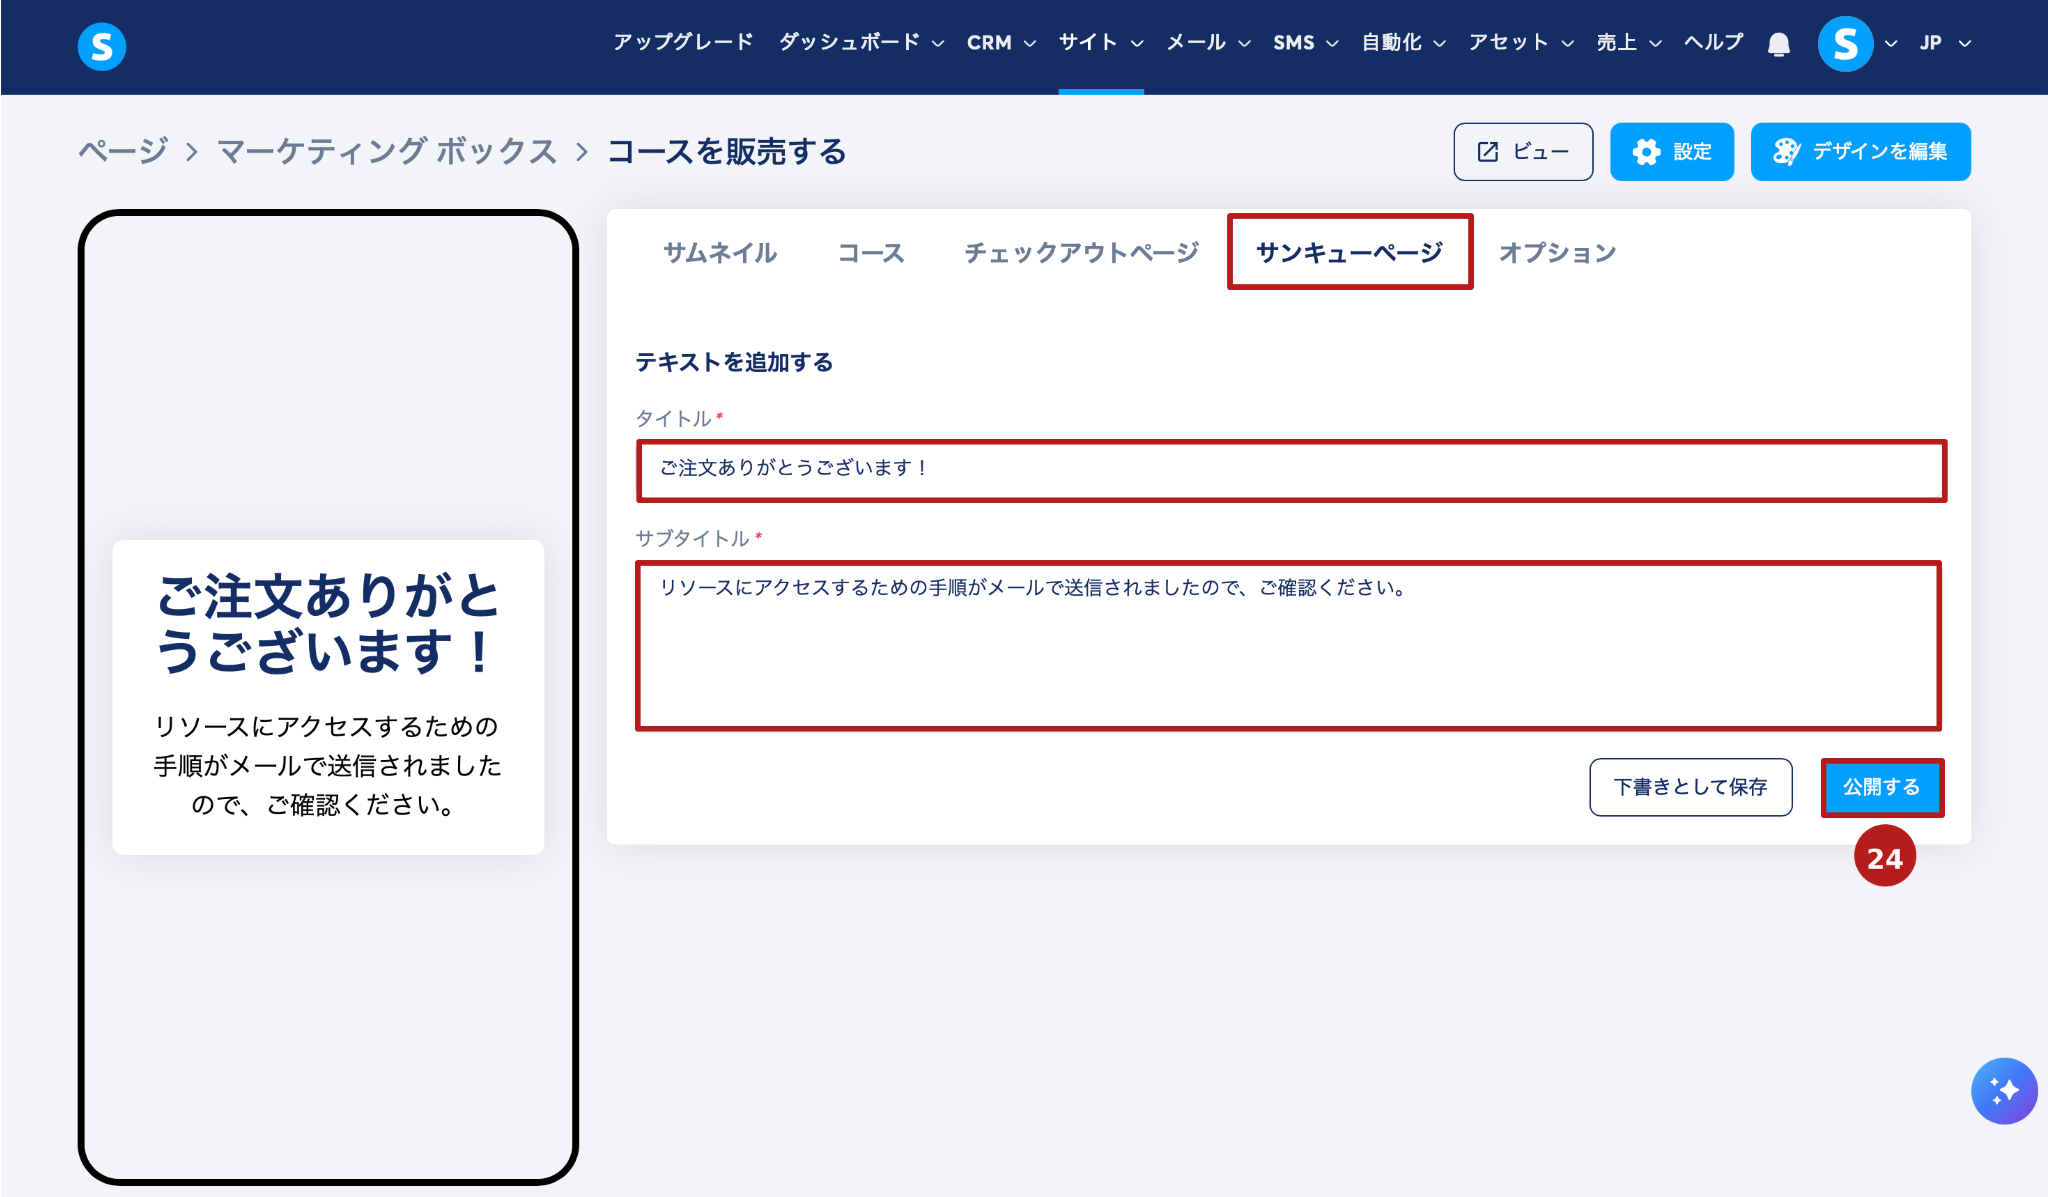Expand the CRM dropdown menu
Image resolution: width=2048 pixels, height=1197 pixels.
[x=1000, y=43]
